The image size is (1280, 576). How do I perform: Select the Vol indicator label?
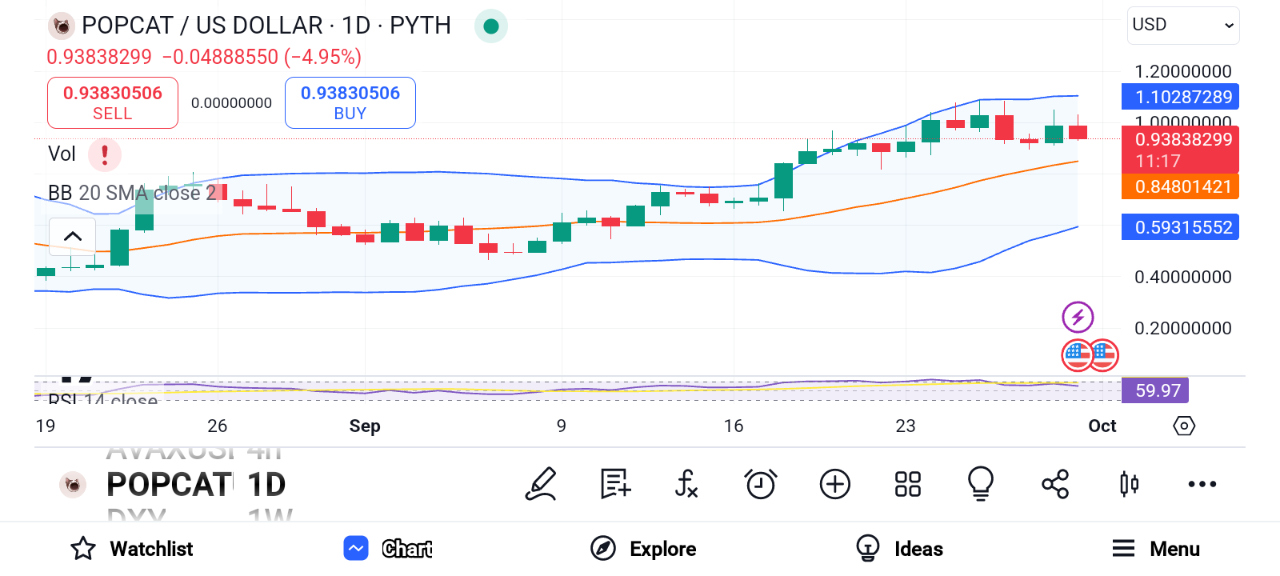[x=62, y=154]
